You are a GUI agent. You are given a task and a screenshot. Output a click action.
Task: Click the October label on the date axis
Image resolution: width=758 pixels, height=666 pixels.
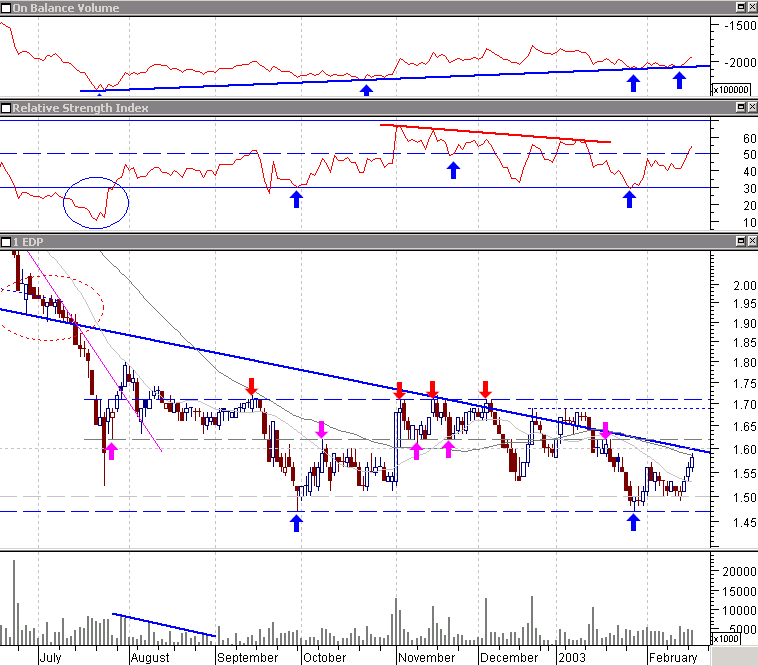(324, 657)
